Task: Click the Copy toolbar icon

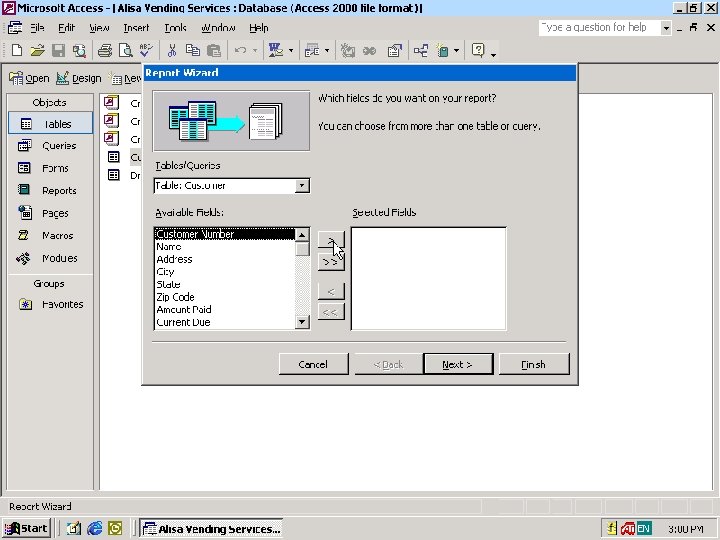Action: 193,50
